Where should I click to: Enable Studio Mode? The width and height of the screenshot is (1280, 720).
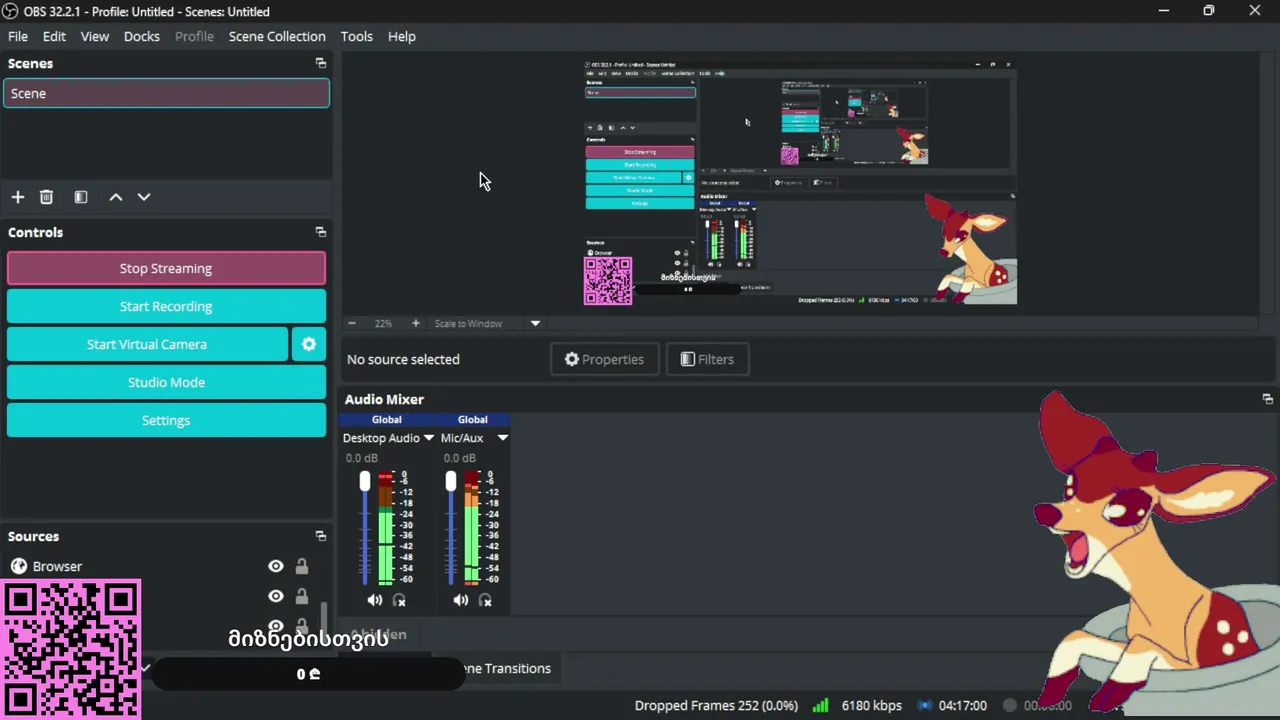click(x=166, y=382)
